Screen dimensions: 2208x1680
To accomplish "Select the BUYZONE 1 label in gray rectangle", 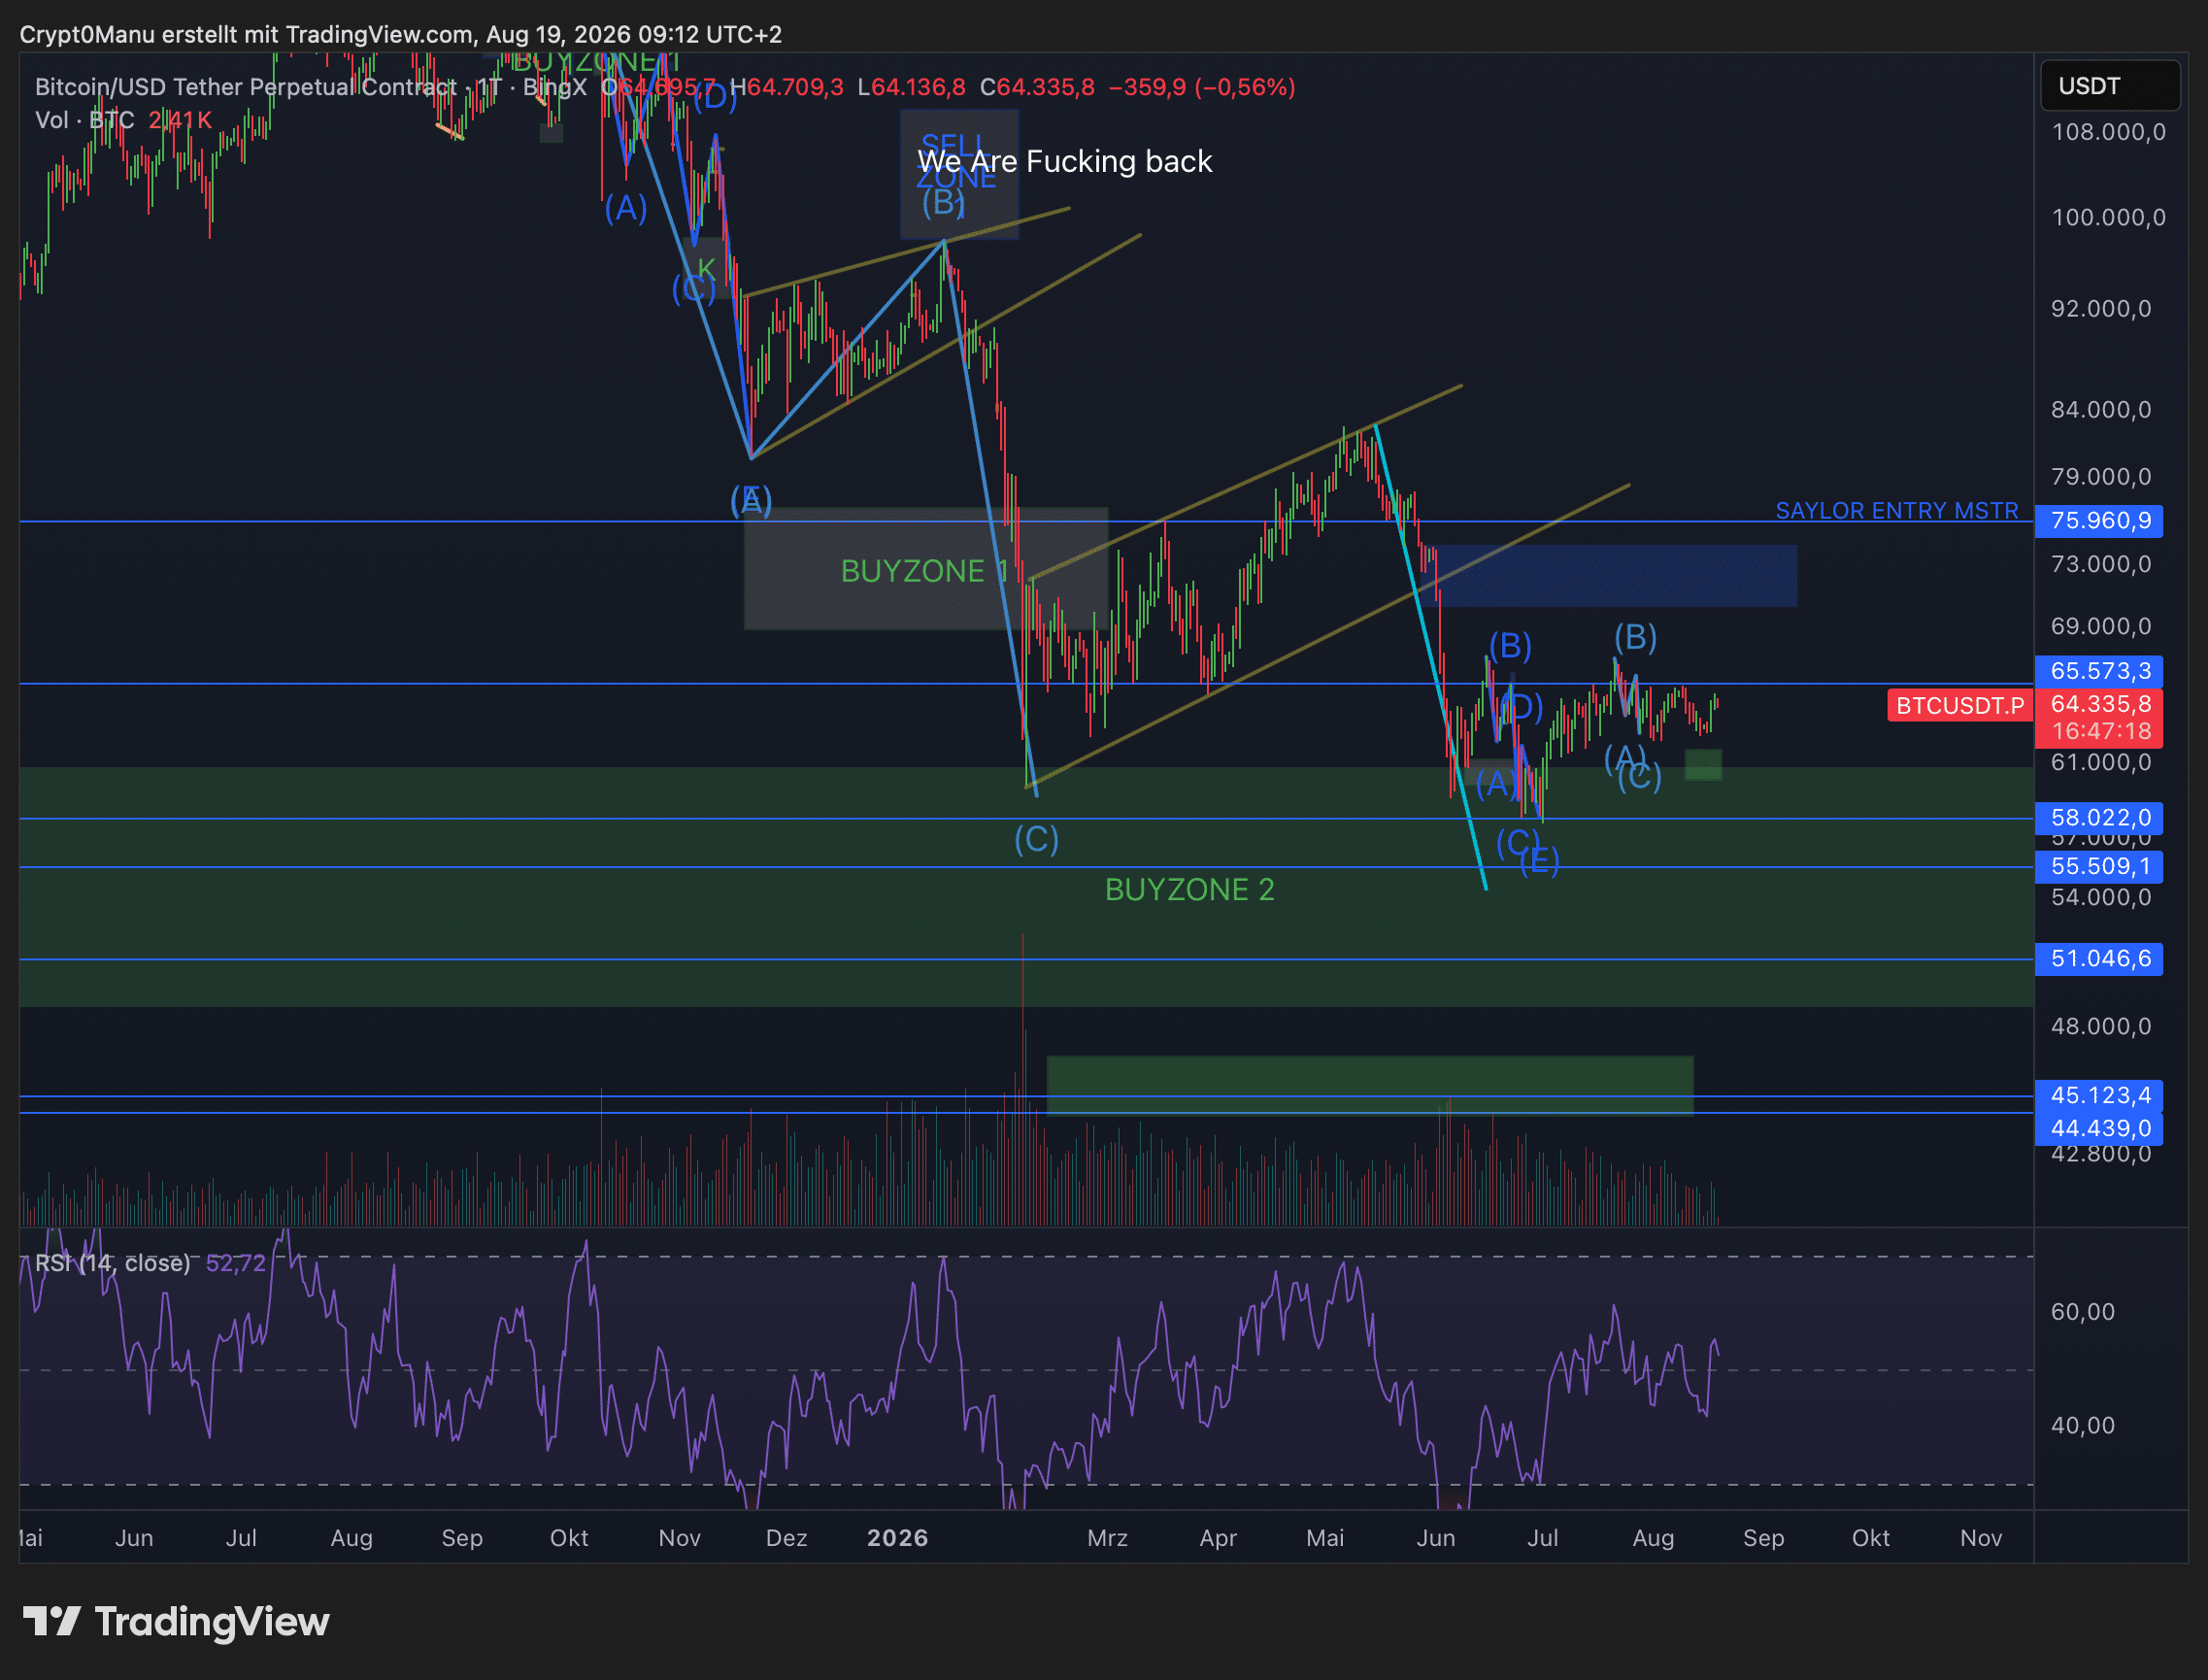I will click(924, 571).
